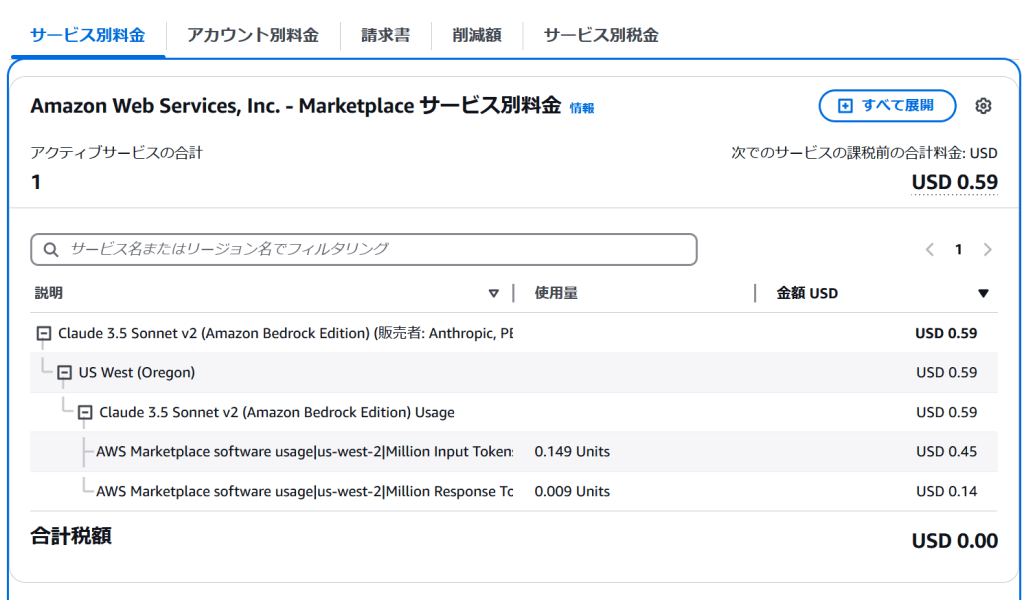Click the underlined USD 0.59 pre-tax total
1024x600 pixels.
pyautogui.click(x=955, y=182)
